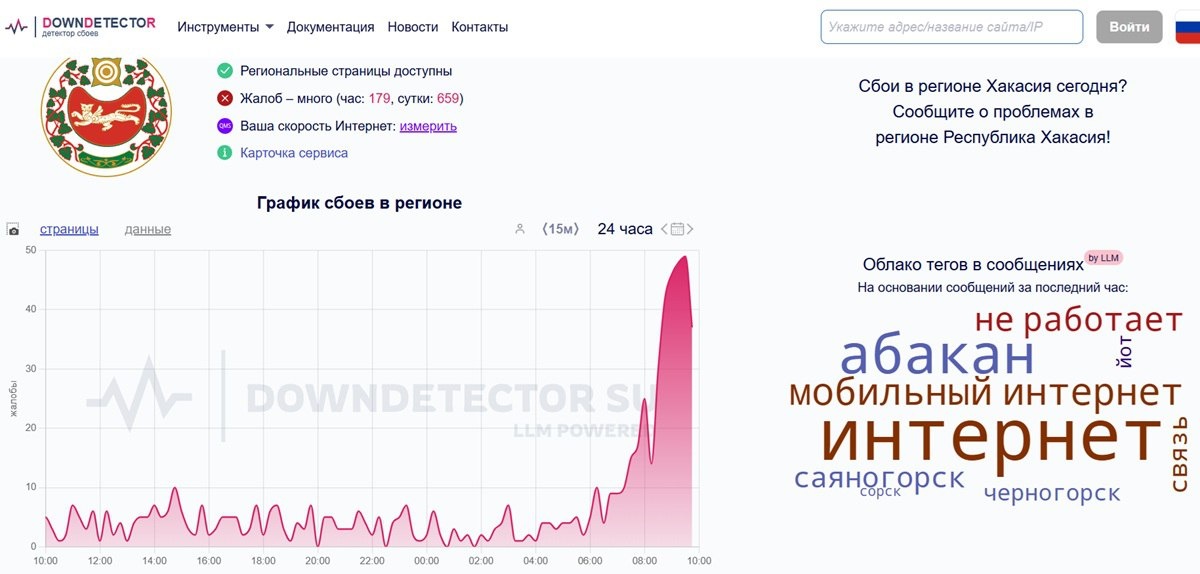Open the calendar date picker icon
Viewport: 1200px width, 574px height.
click(x=677, y=229)
